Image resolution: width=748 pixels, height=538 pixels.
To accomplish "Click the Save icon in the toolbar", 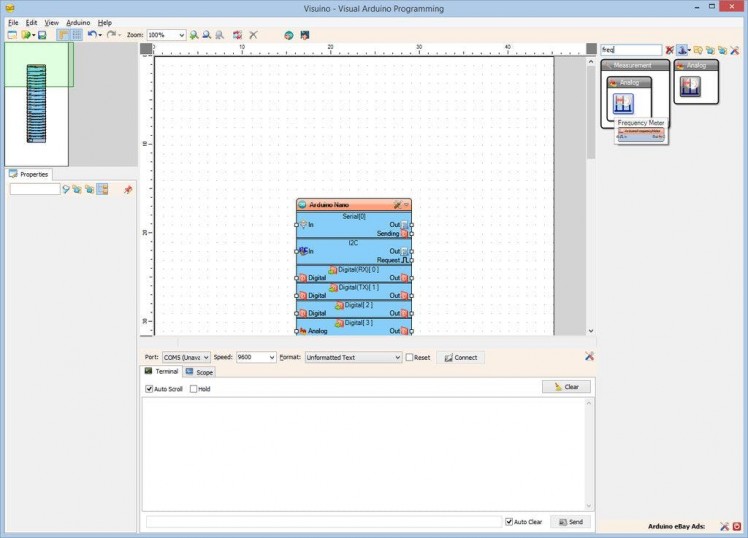I will 42,35.
